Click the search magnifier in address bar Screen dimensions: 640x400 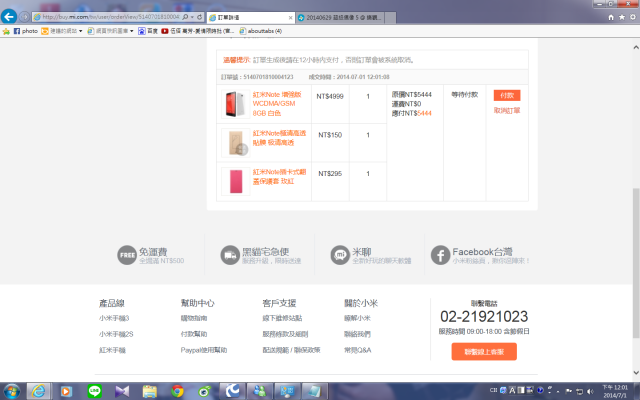click(185, 17)
